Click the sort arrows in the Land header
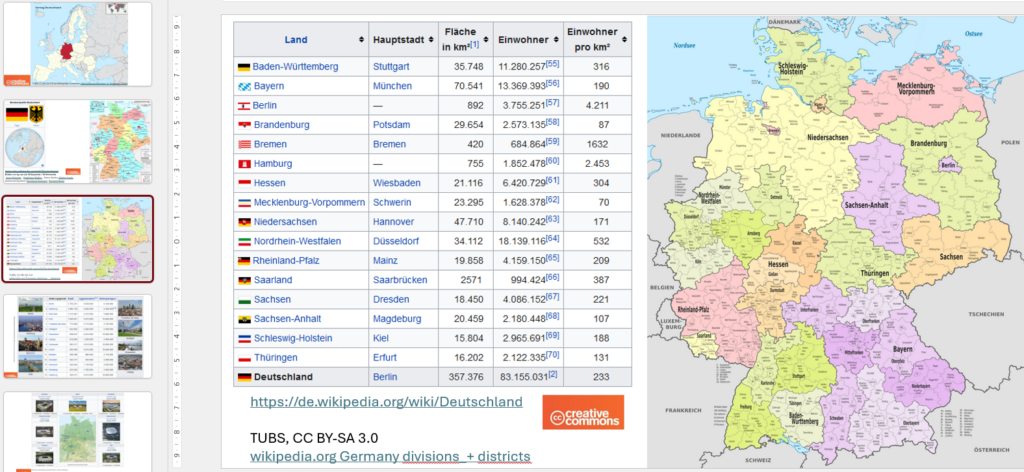Screen dimensions: 1024x472 pos(361,40)
